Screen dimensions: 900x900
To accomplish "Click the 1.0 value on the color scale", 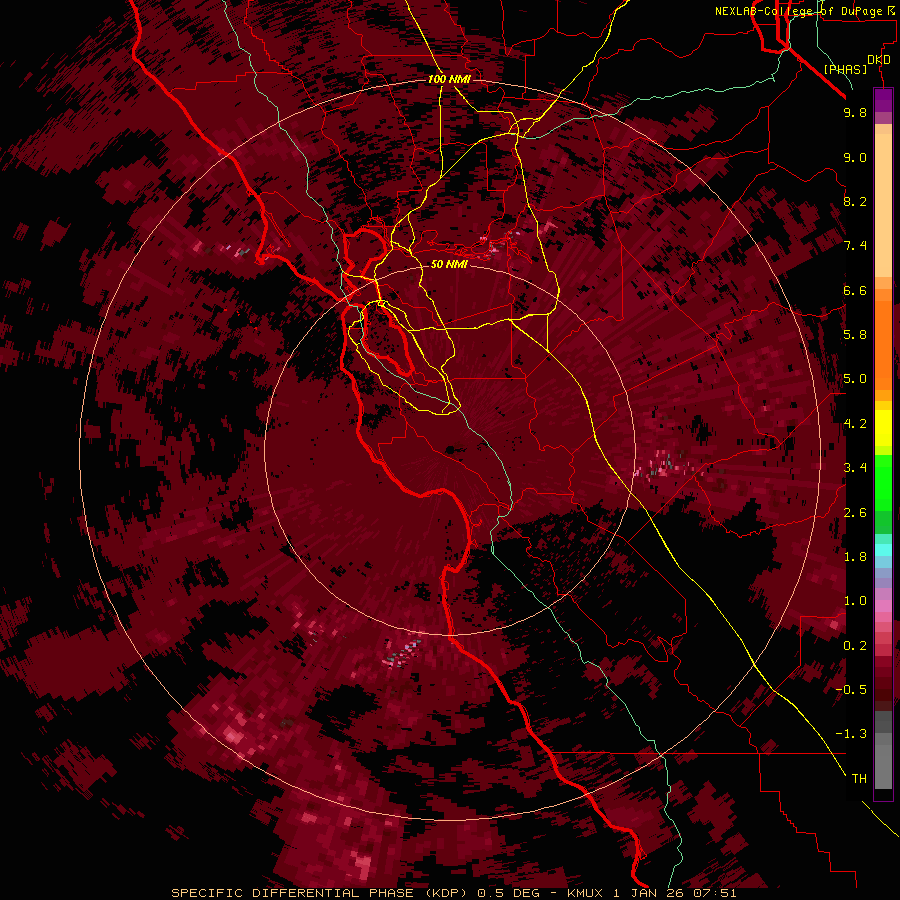I will [x=855, y=601].
